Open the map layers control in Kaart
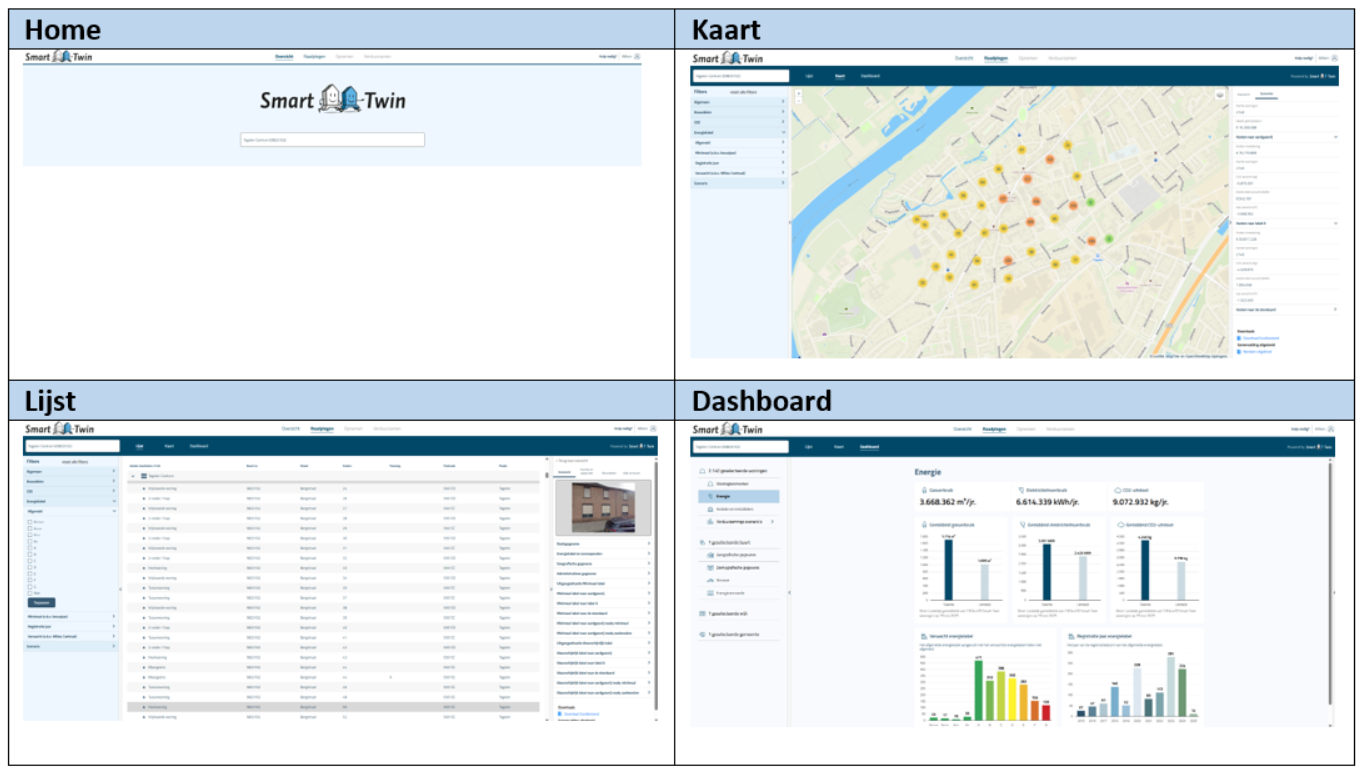Screen dimensions: 1364x777 coord(1220,96)
